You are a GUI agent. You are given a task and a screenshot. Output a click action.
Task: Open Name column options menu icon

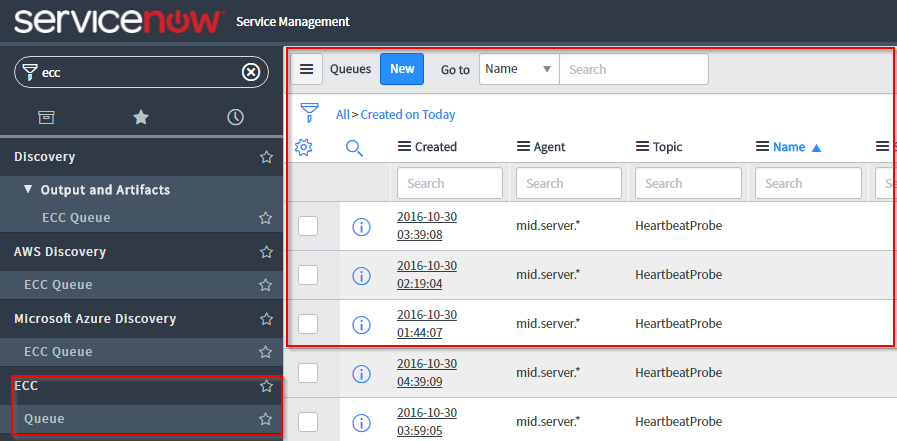(762, 147)
